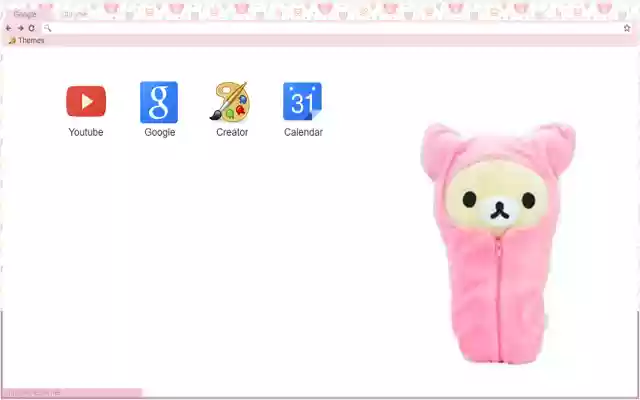Open the Calendar app icon
The image size is (640, 400).
coord(302,101)
